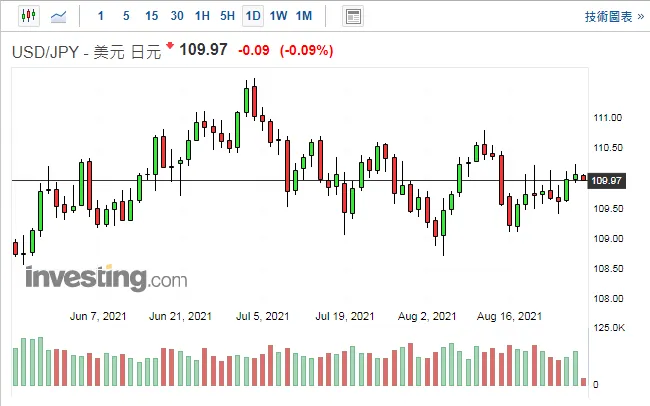Select the 5 minute timeframe
Screen dimensions: 650x406
(126, 16)
